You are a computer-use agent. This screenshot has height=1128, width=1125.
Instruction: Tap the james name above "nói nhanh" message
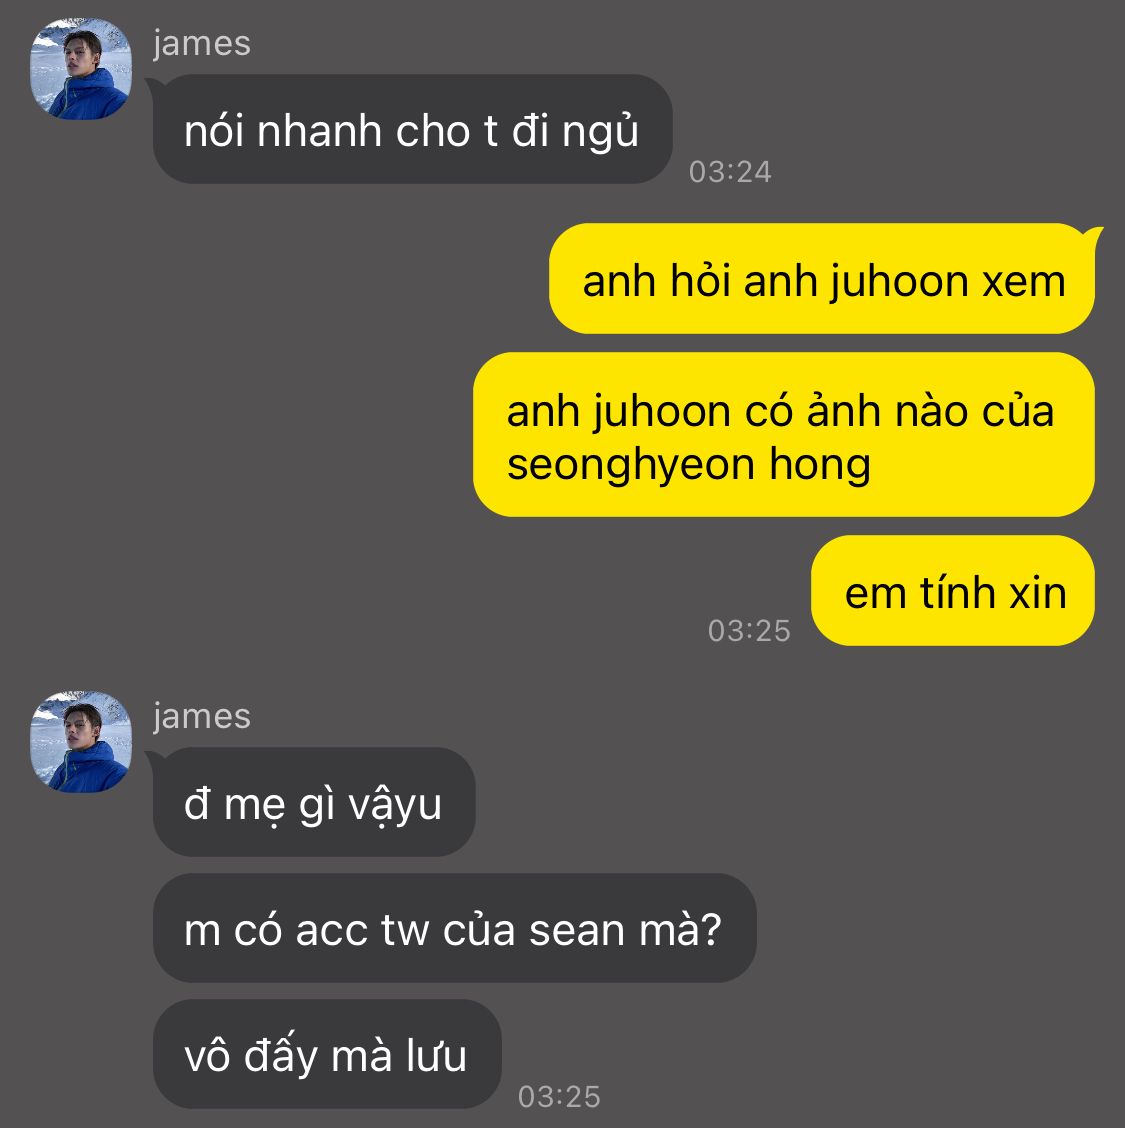[201, 44]
